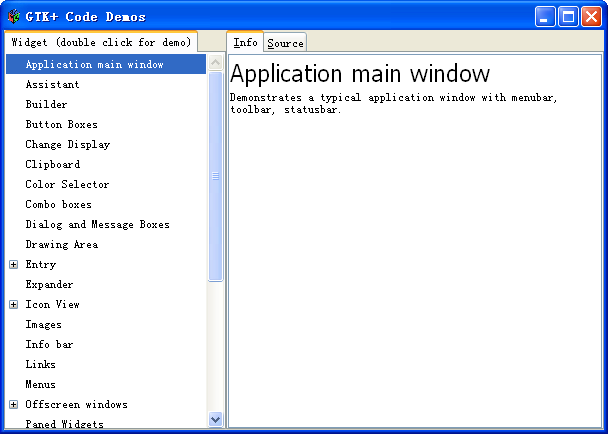This screenshot has height=434, width=608.
Task: Click the description text starting with 'Demonstrates'
Action: [x=394, y=104]
